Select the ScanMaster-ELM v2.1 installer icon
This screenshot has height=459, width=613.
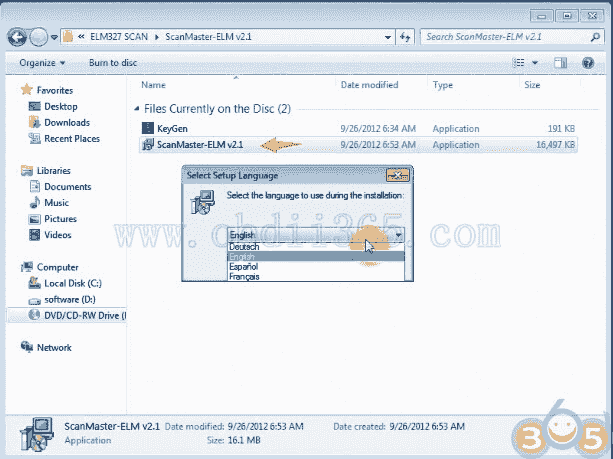[148, 145]
